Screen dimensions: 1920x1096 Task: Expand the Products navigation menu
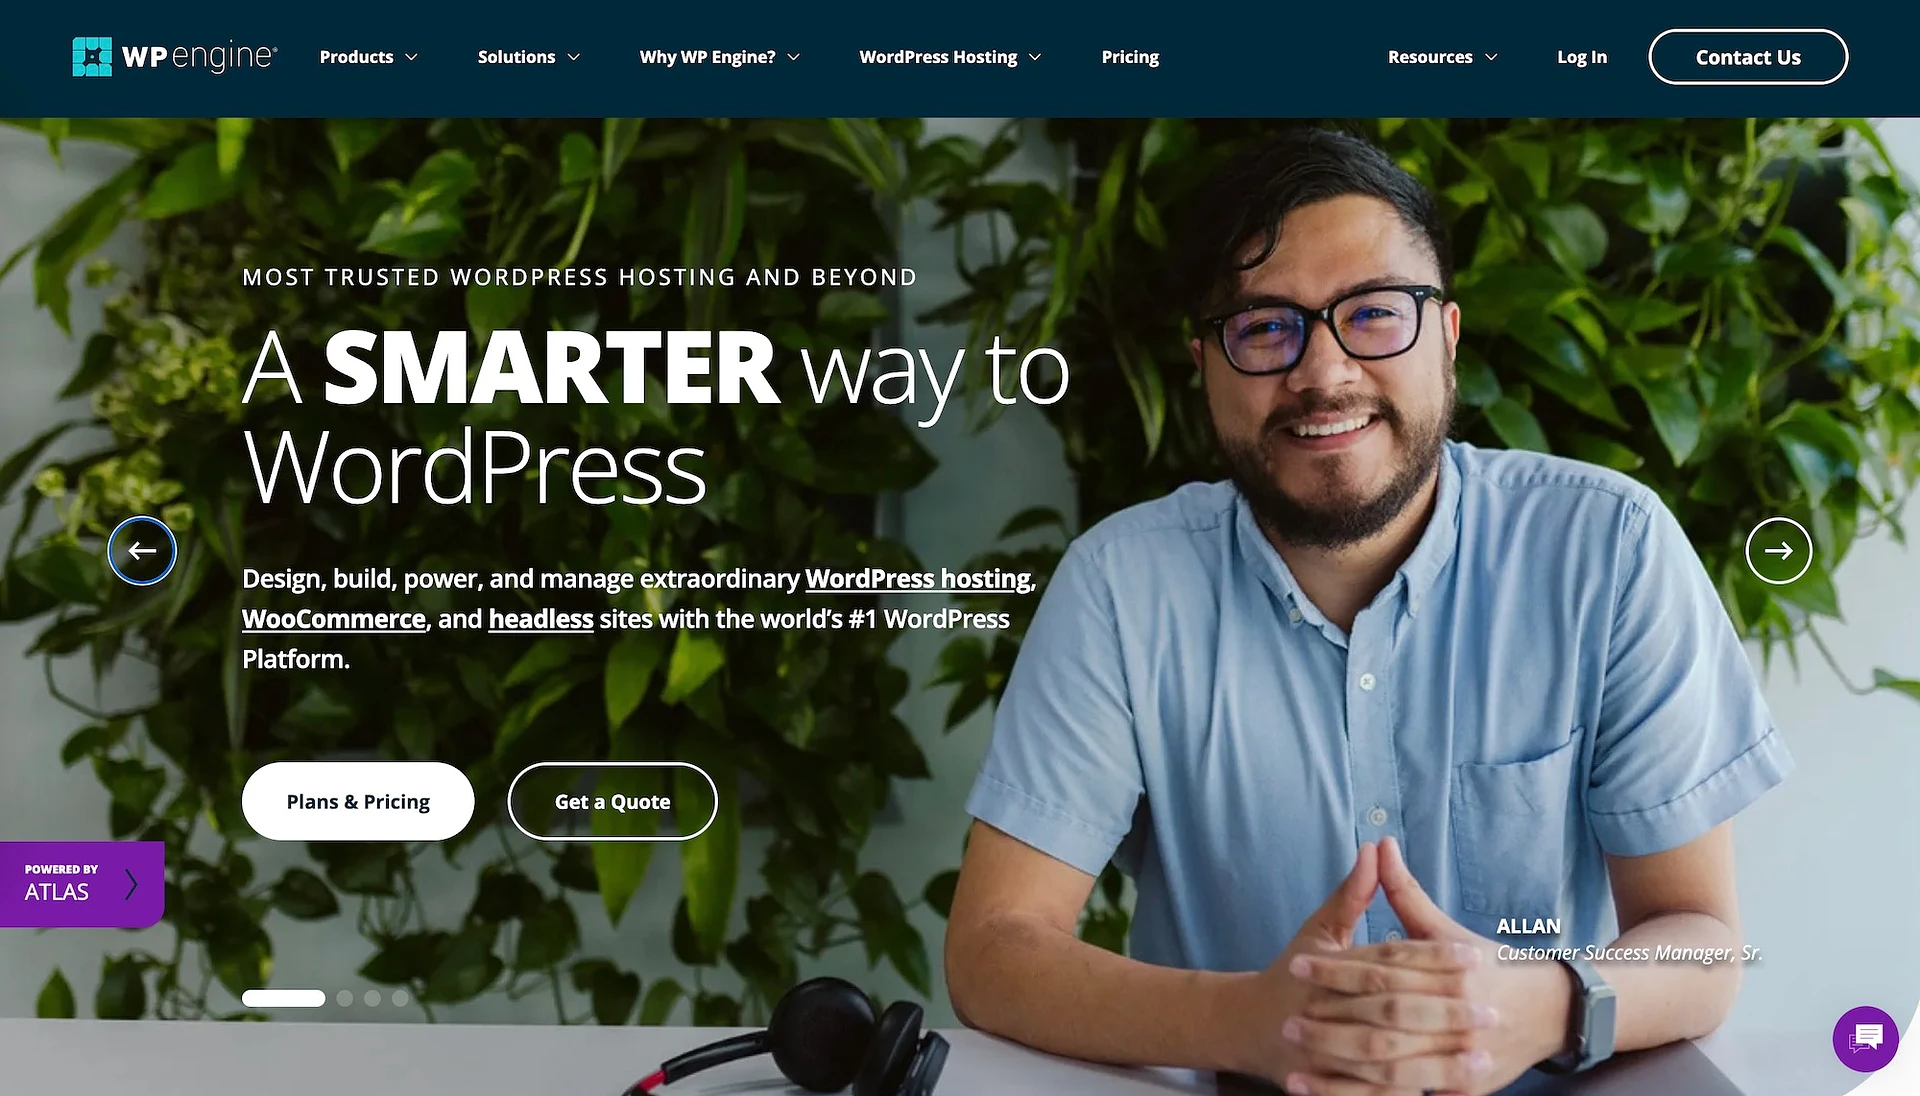[x=369, y=57]
